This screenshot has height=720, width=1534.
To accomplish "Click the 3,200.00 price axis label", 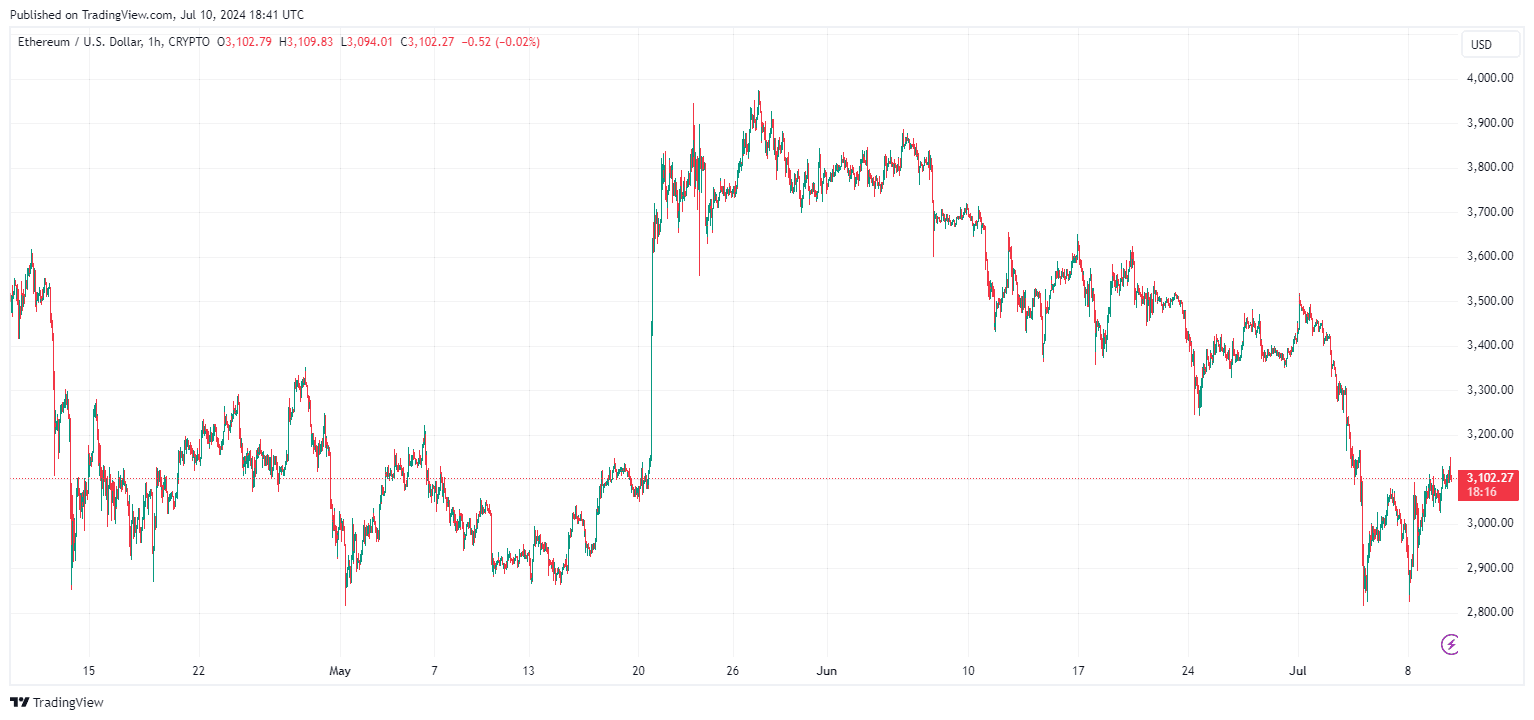I will [1489, 434].
